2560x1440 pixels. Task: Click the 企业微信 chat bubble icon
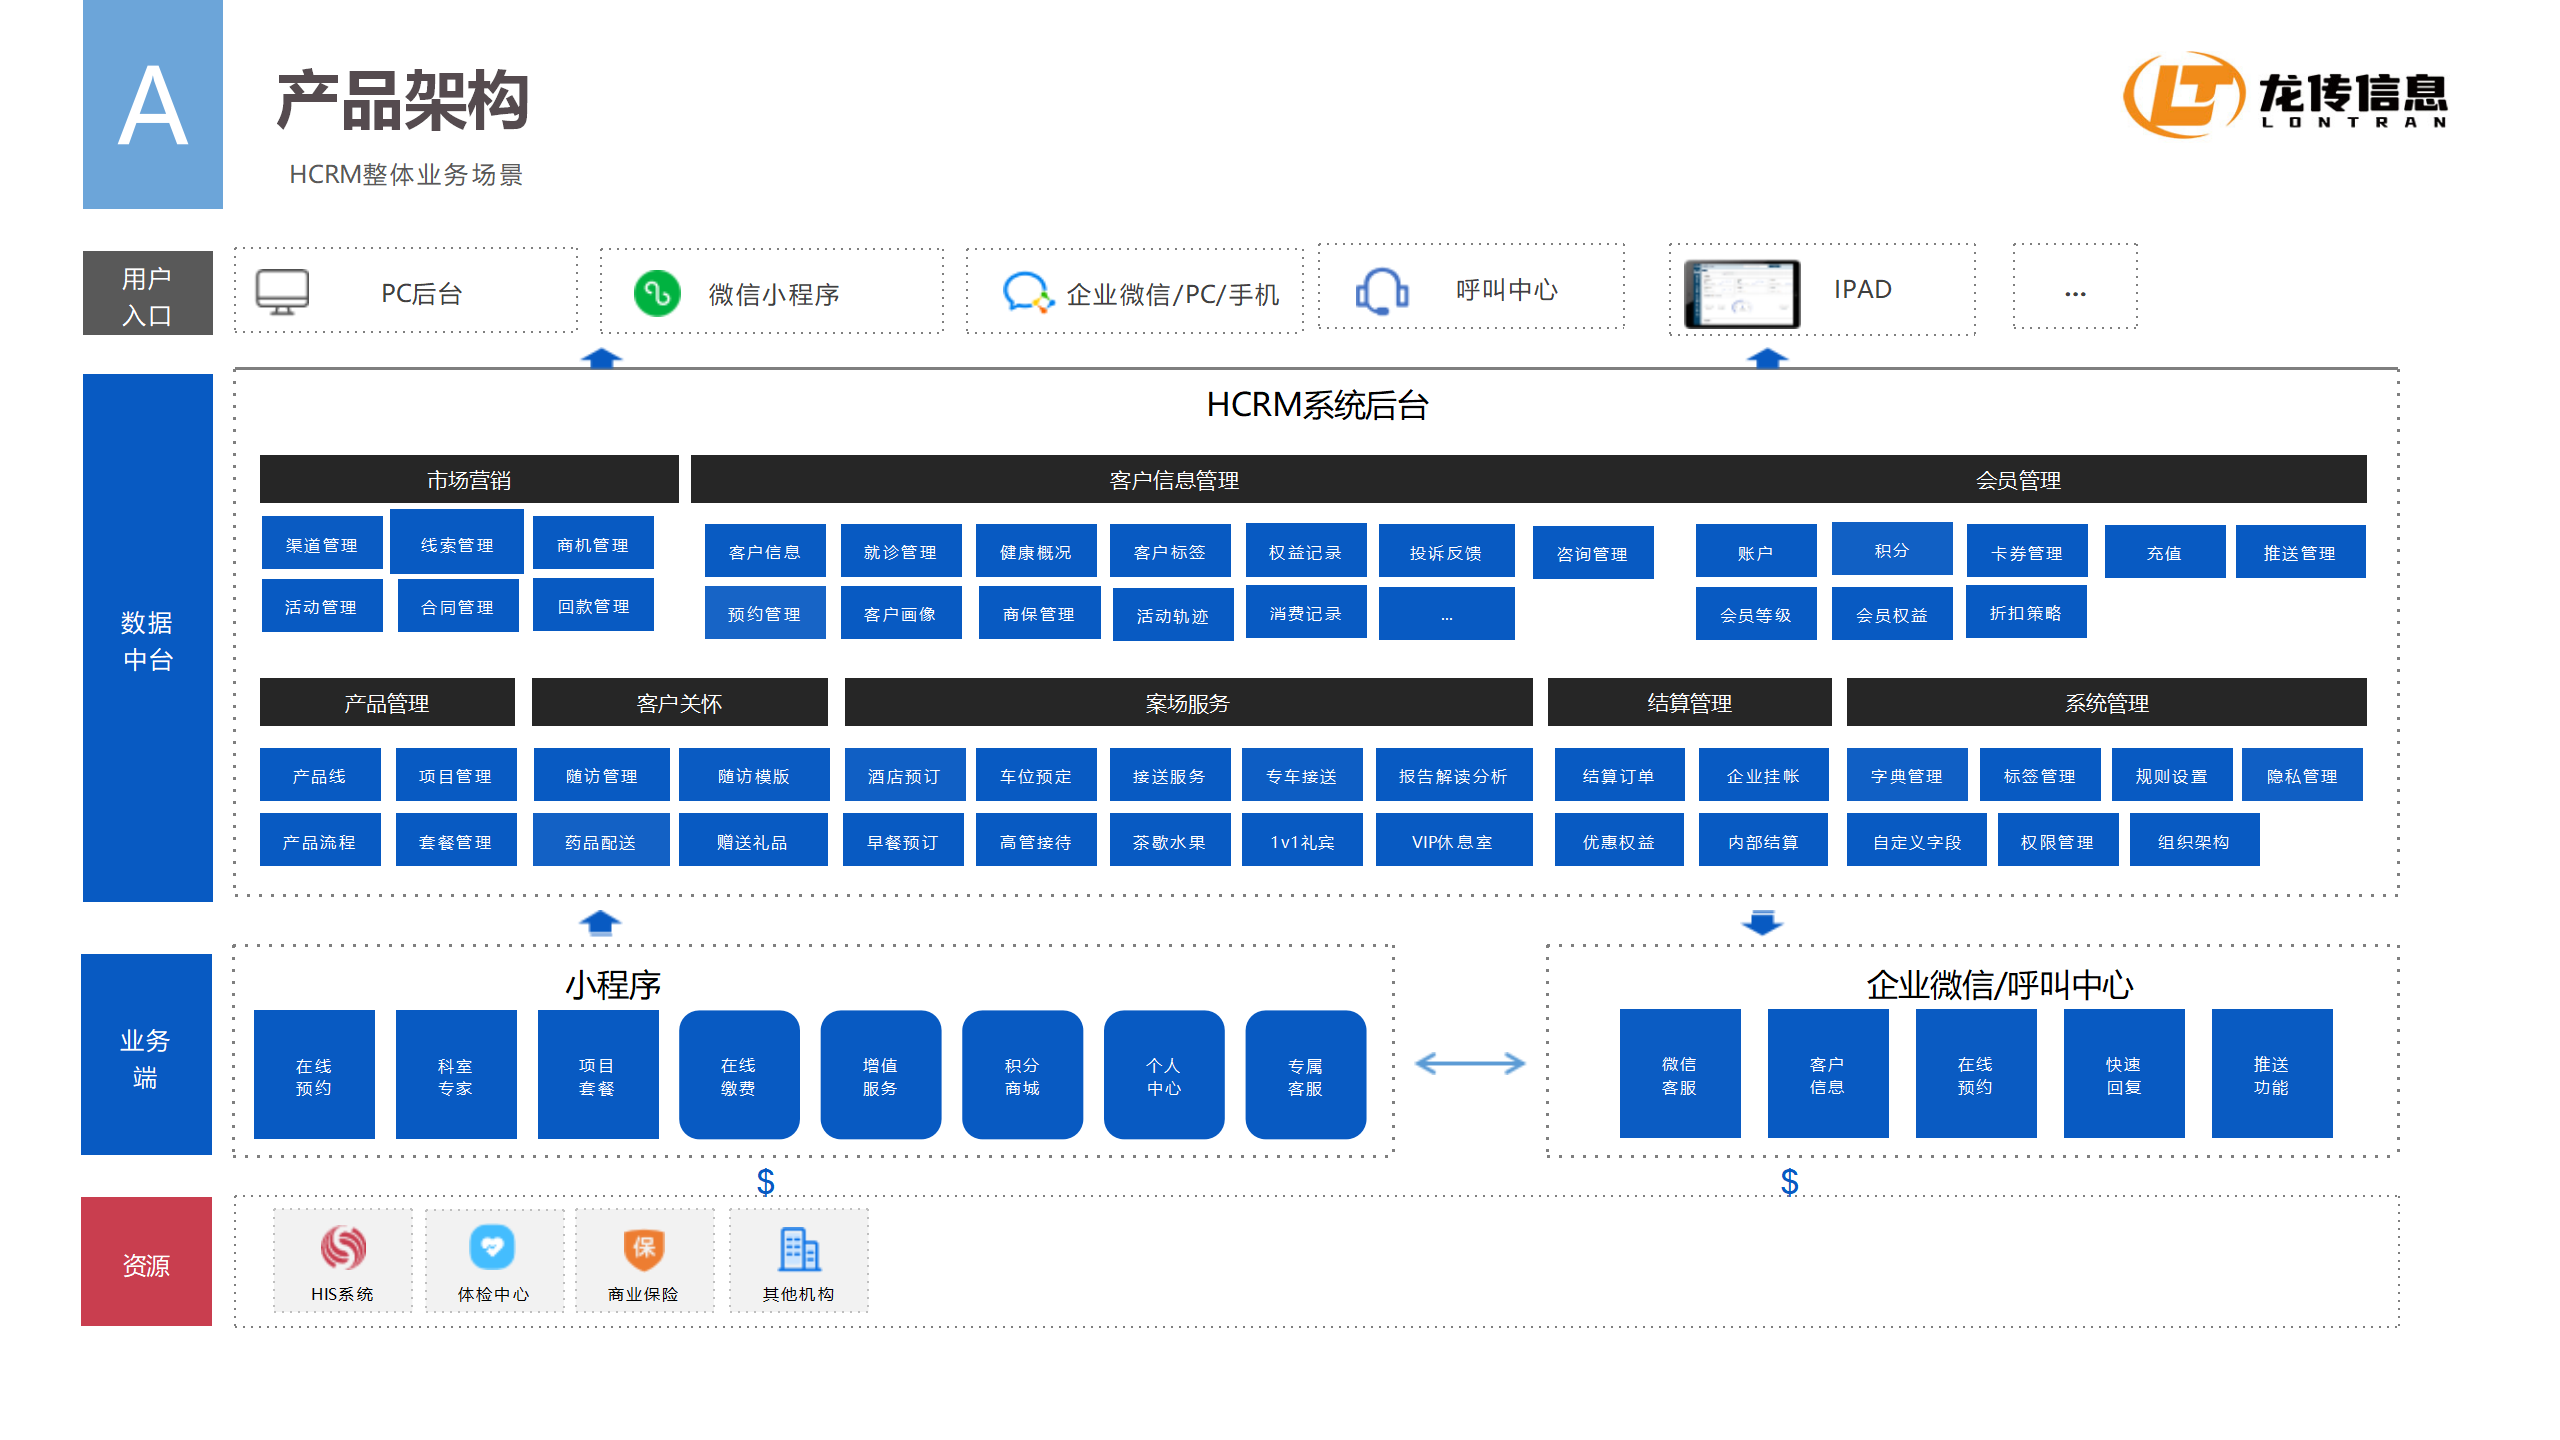coord(1027,293)
